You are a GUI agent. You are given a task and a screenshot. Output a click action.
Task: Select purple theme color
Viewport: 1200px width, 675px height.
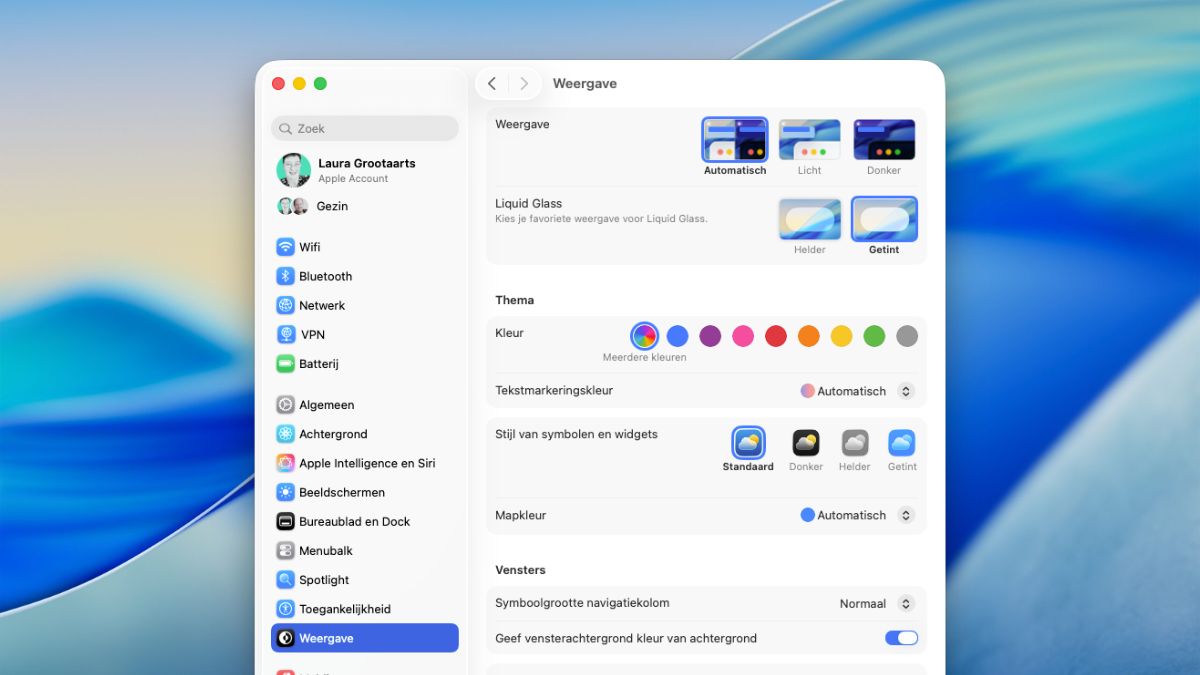point(710,336)
